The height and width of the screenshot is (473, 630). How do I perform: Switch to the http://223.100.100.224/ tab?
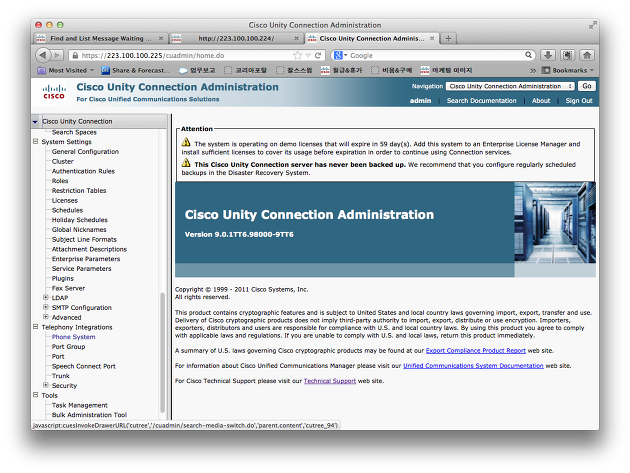coord(236,38)
